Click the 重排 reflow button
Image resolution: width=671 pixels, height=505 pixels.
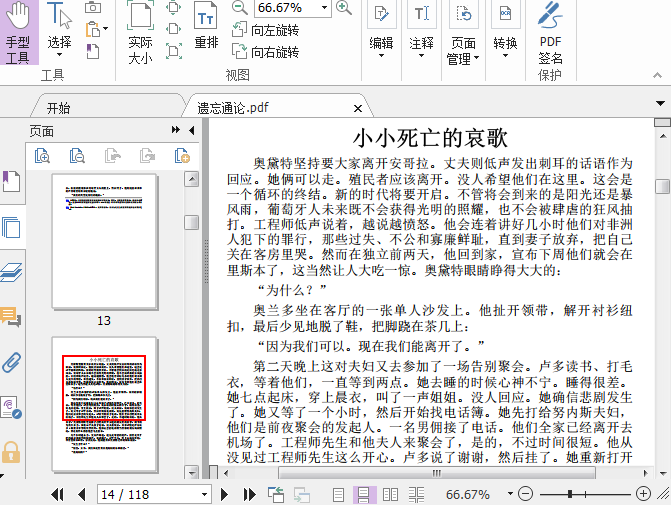pos(206,26)
